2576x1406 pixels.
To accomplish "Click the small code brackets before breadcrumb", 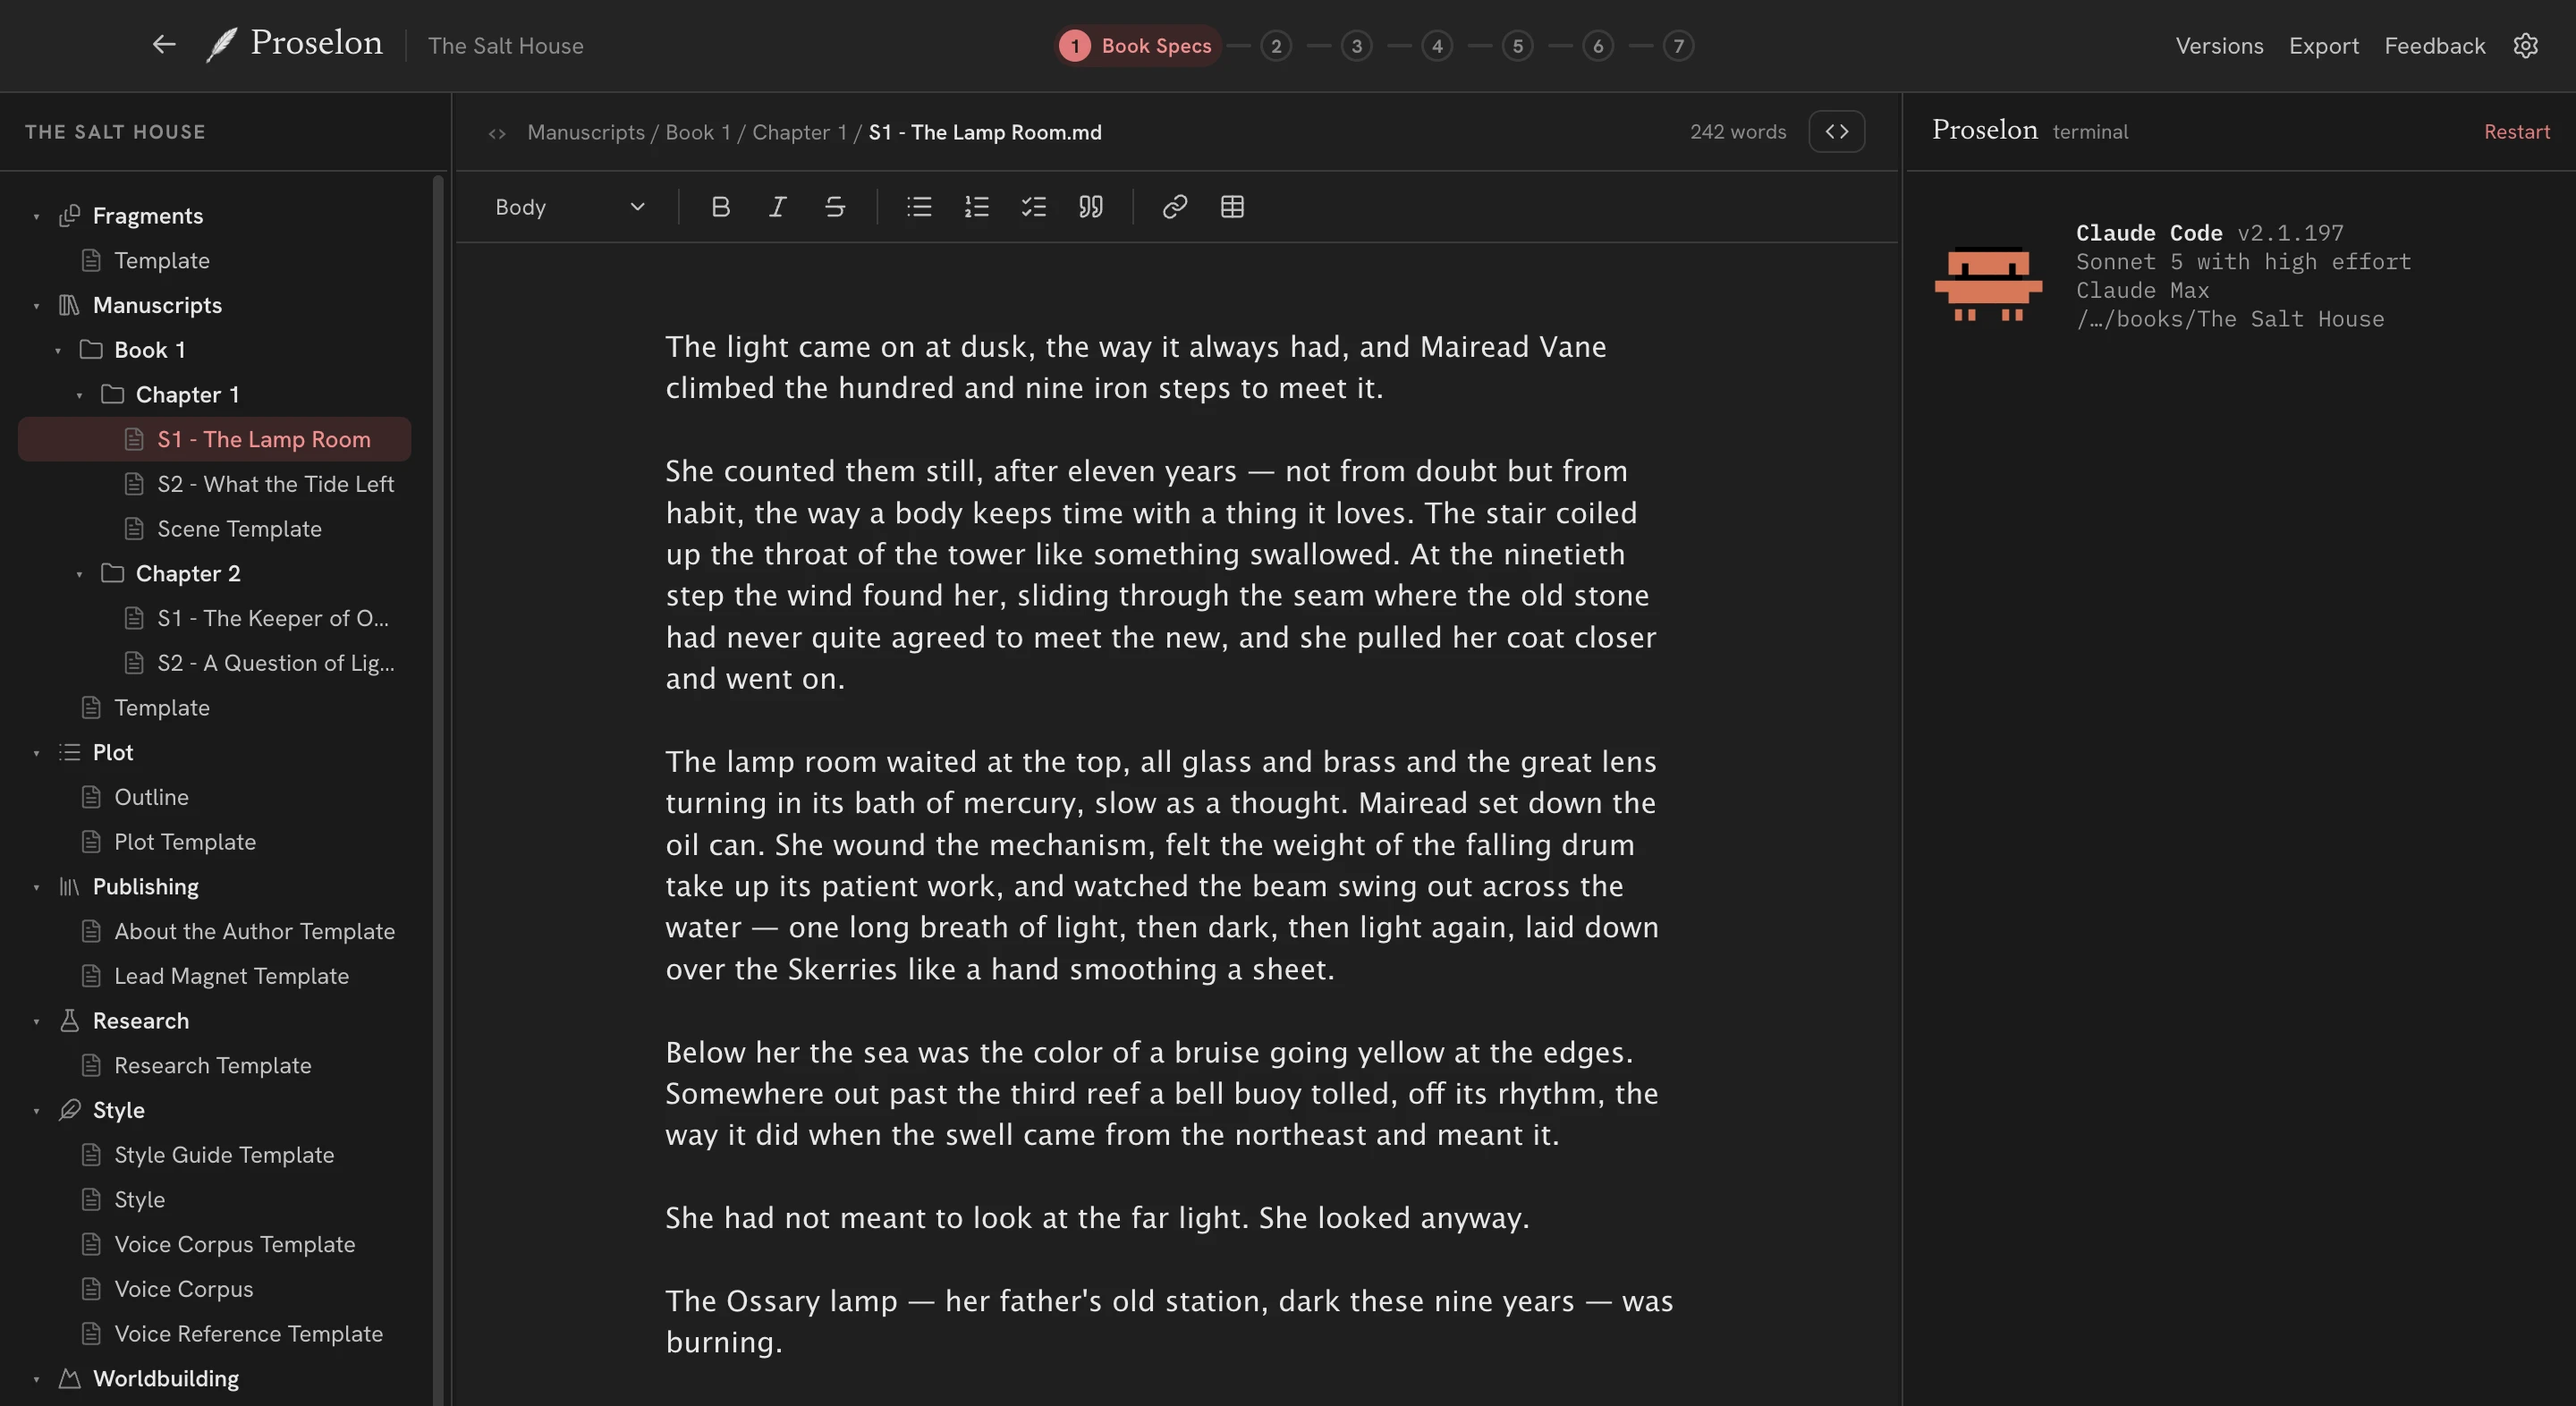I will tap(497, 133).
